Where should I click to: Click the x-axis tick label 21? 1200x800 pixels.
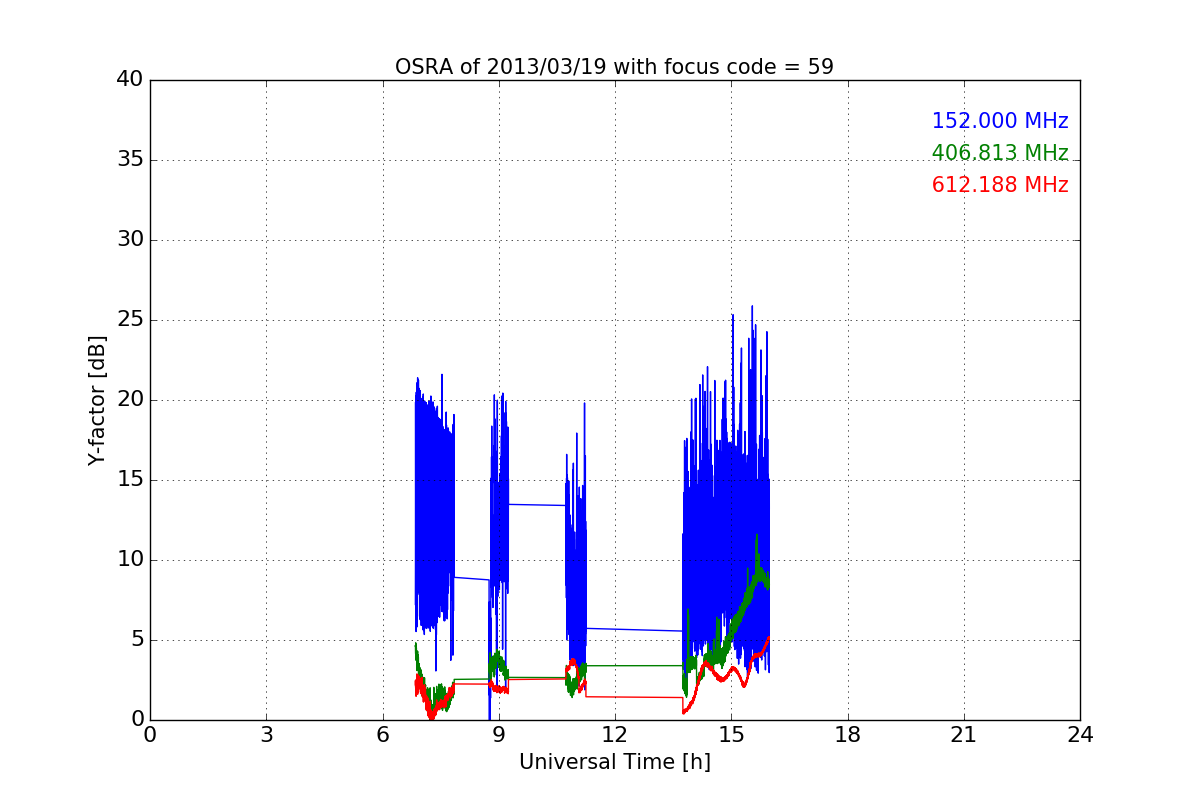pyautogui.click(x=964, y=735)
